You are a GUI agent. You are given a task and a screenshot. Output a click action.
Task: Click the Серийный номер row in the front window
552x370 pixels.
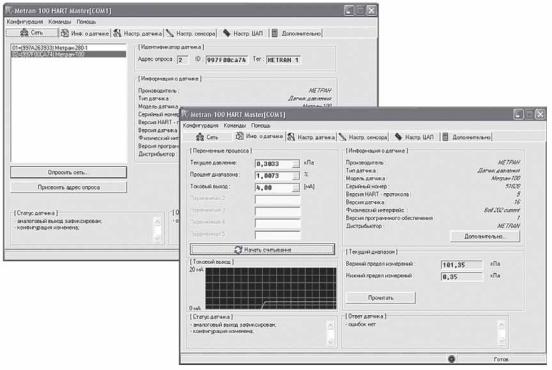pyautogui.click(x=433, y=186)
